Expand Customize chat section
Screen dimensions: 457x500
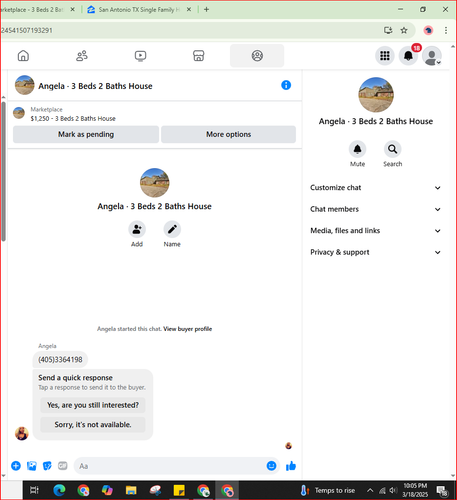(x=376, y=188)
